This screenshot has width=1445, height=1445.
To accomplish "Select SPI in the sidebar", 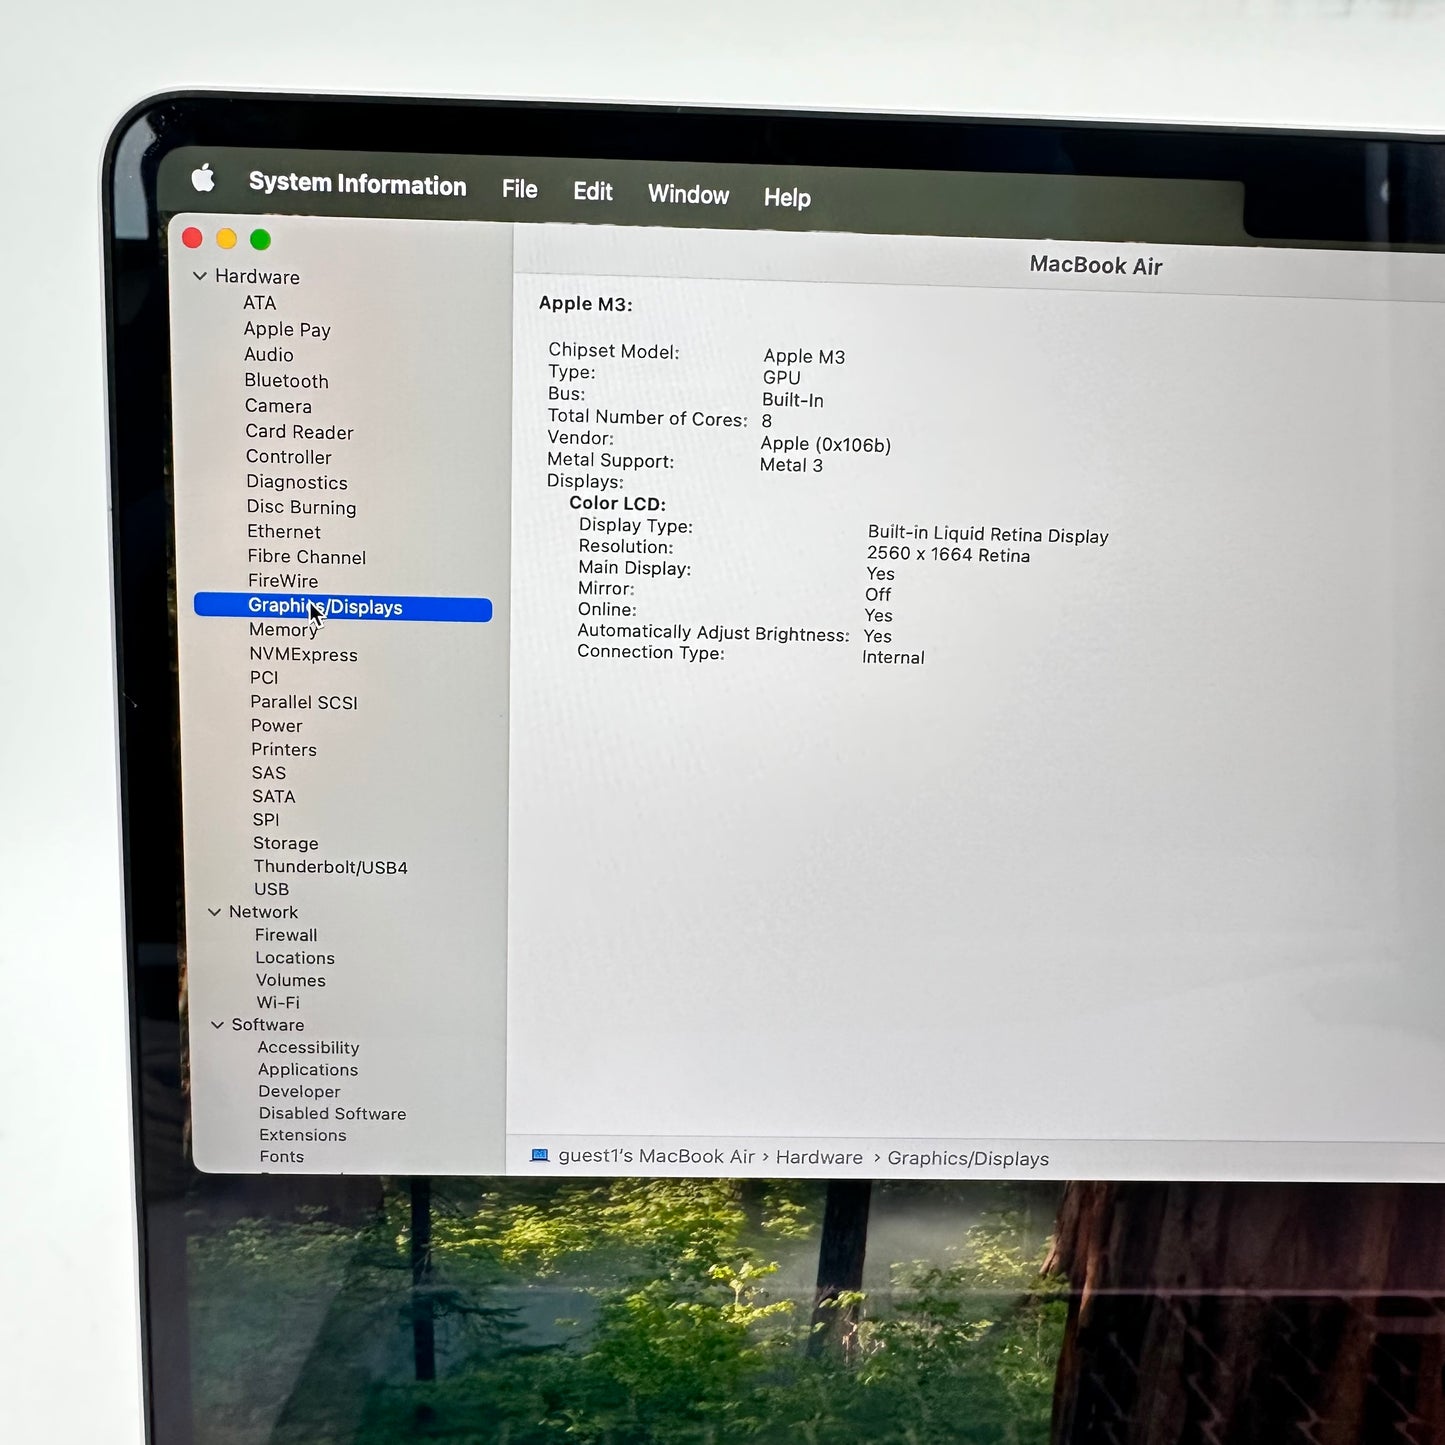I will coord(266,820).
